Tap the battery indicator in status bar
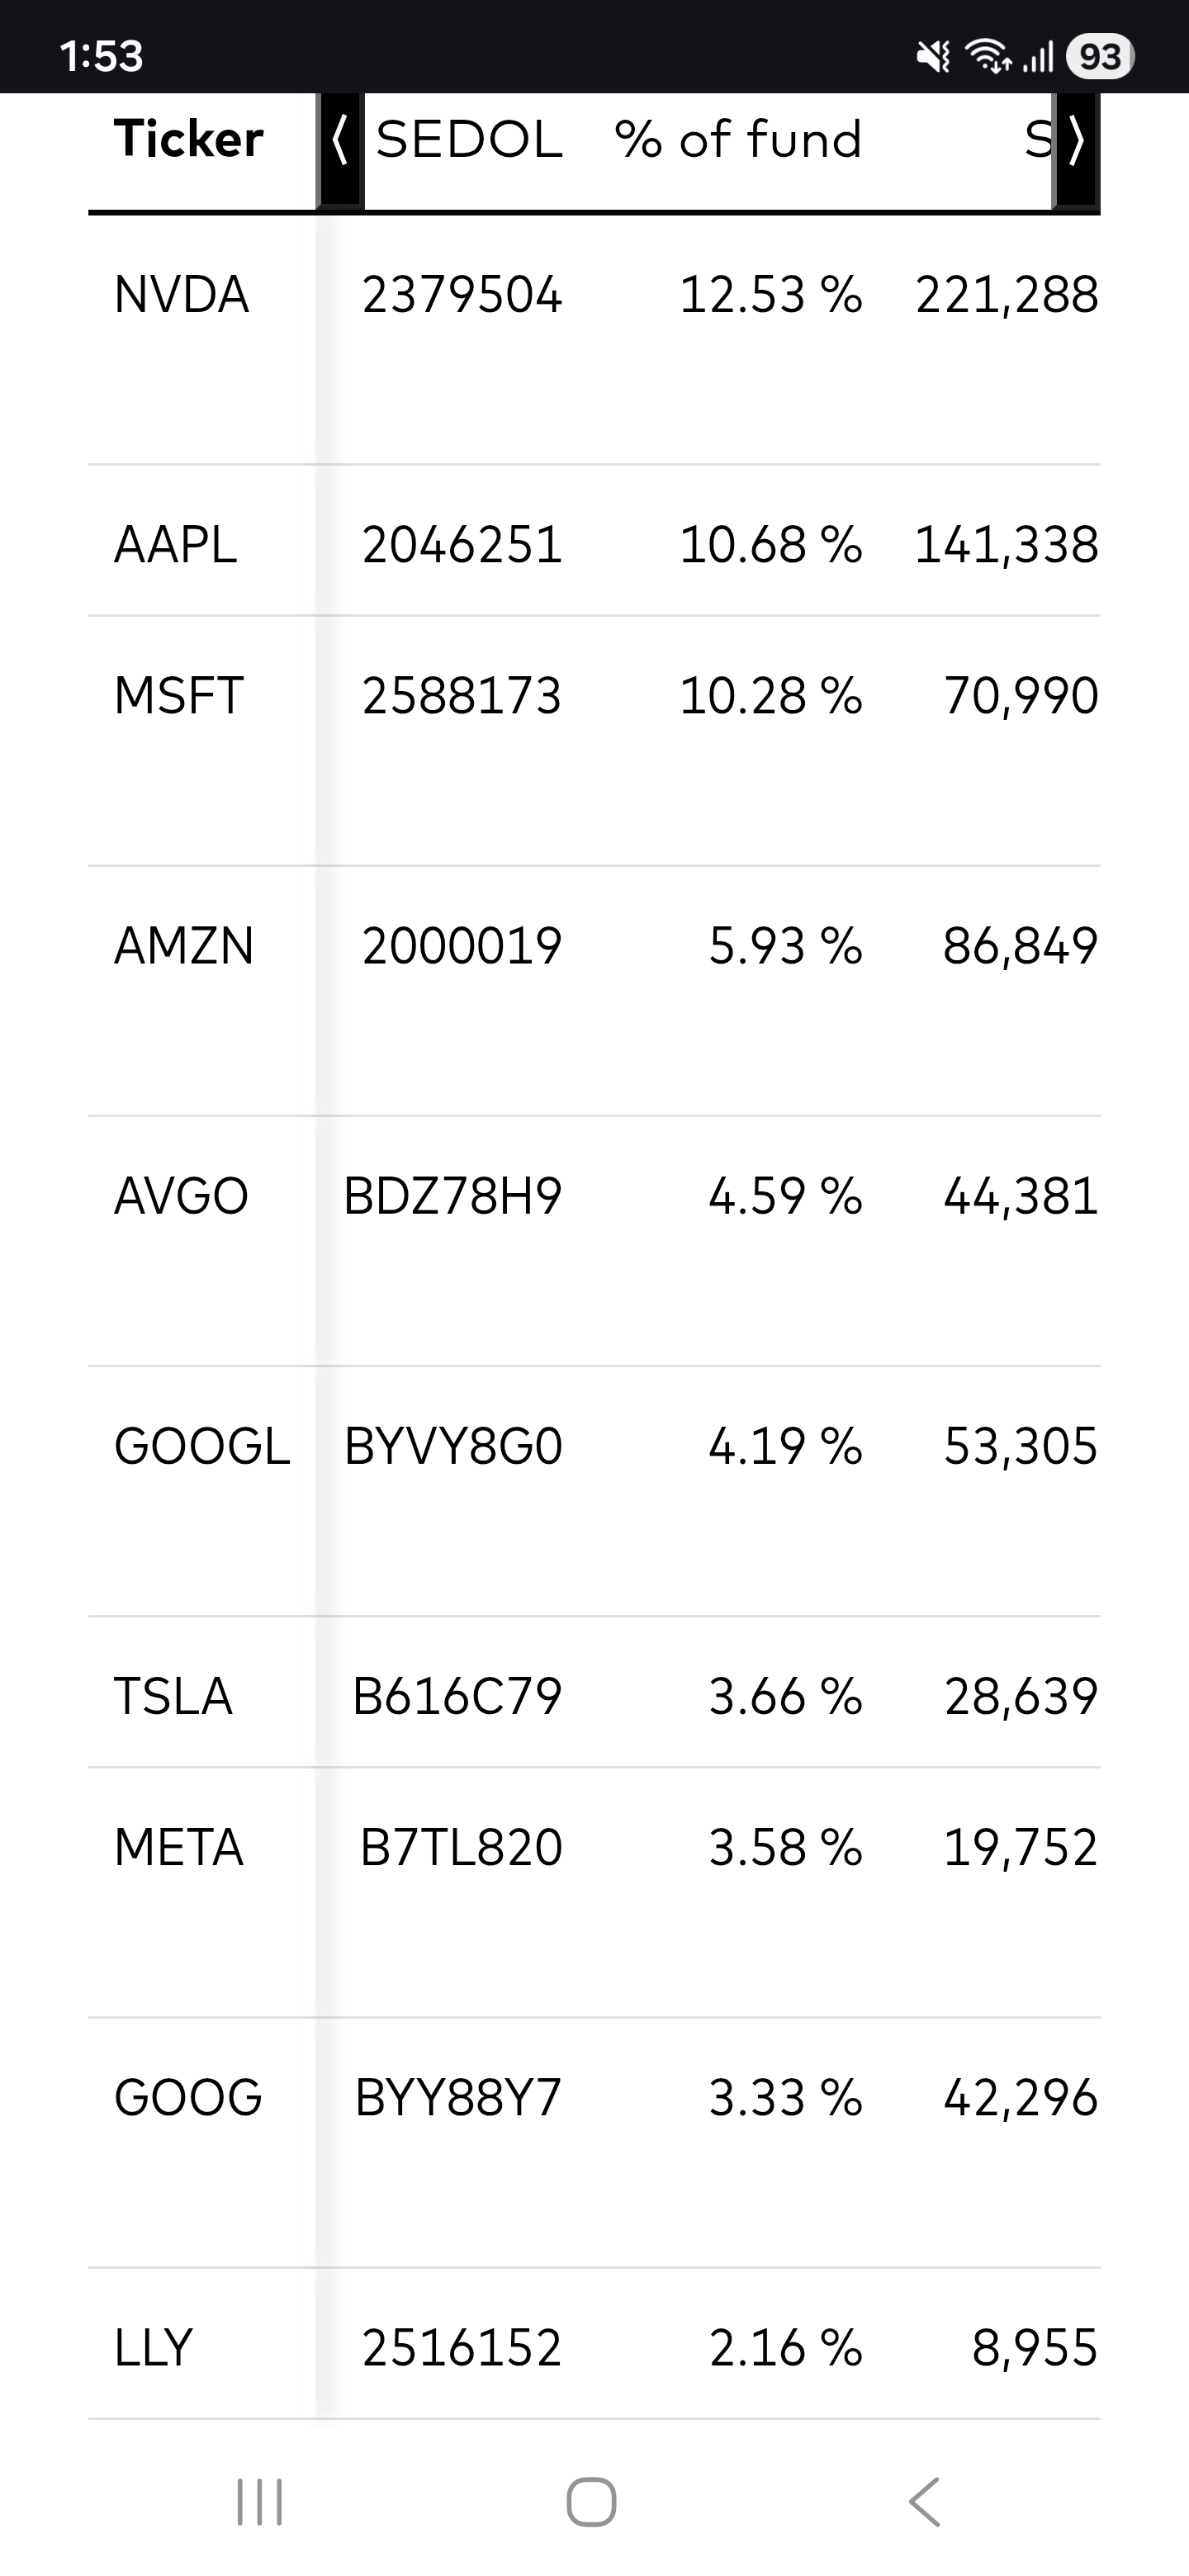 pyautogui.click(x=1099, y=56)
